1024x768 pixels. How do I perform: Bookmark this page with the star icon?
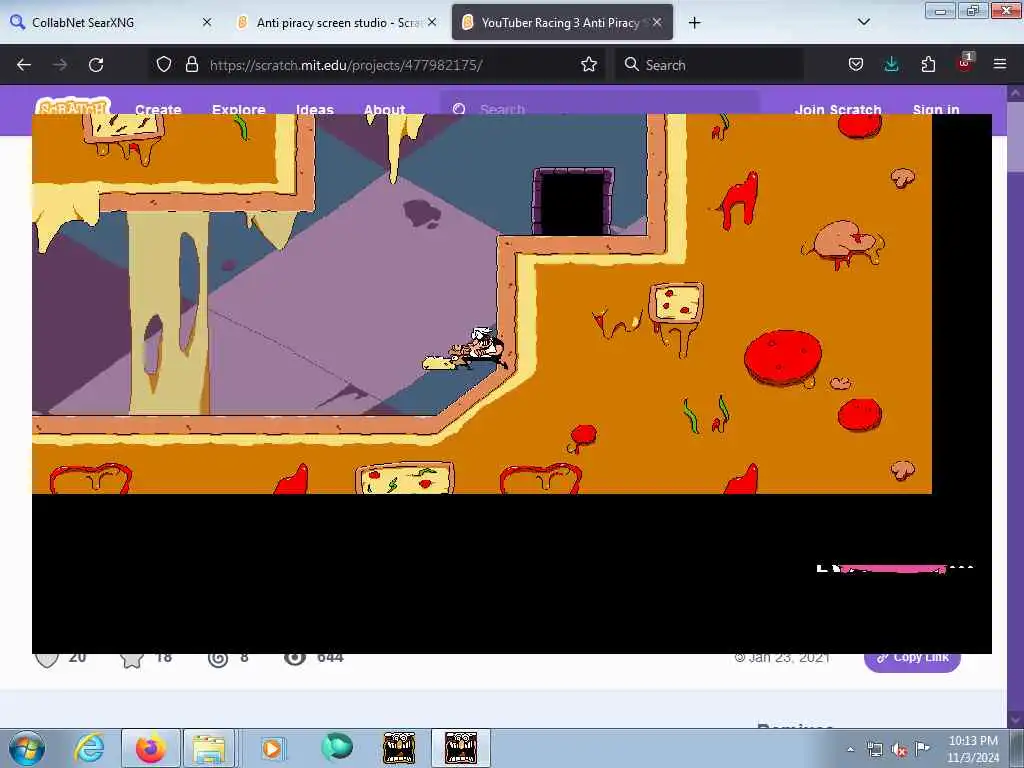point(588,64)
